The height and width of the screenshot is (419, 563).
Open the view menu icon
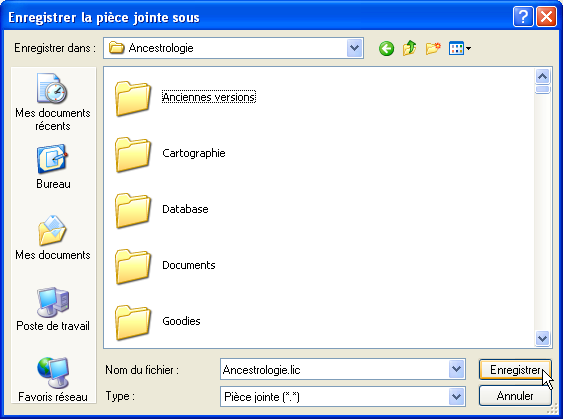tap(460, 48)
